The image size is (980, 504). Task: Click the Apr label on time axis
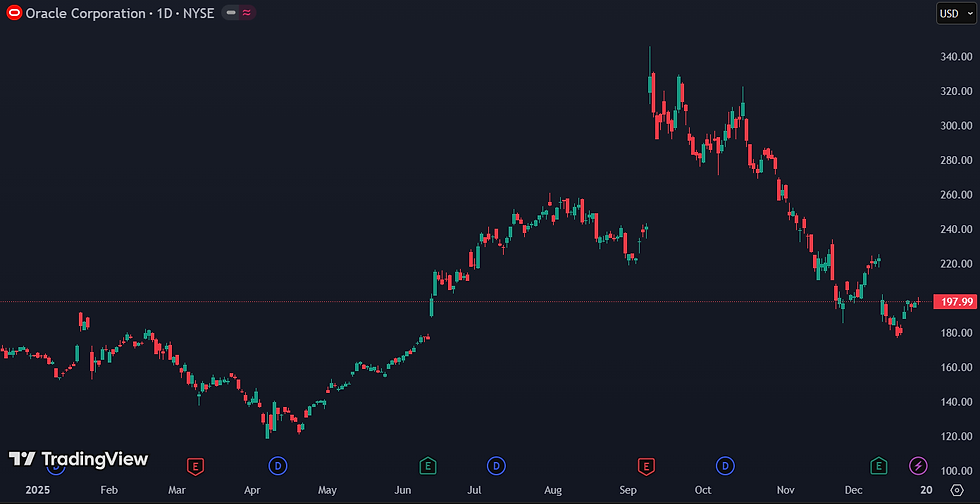pyautogui.click(x=252, y=490)
